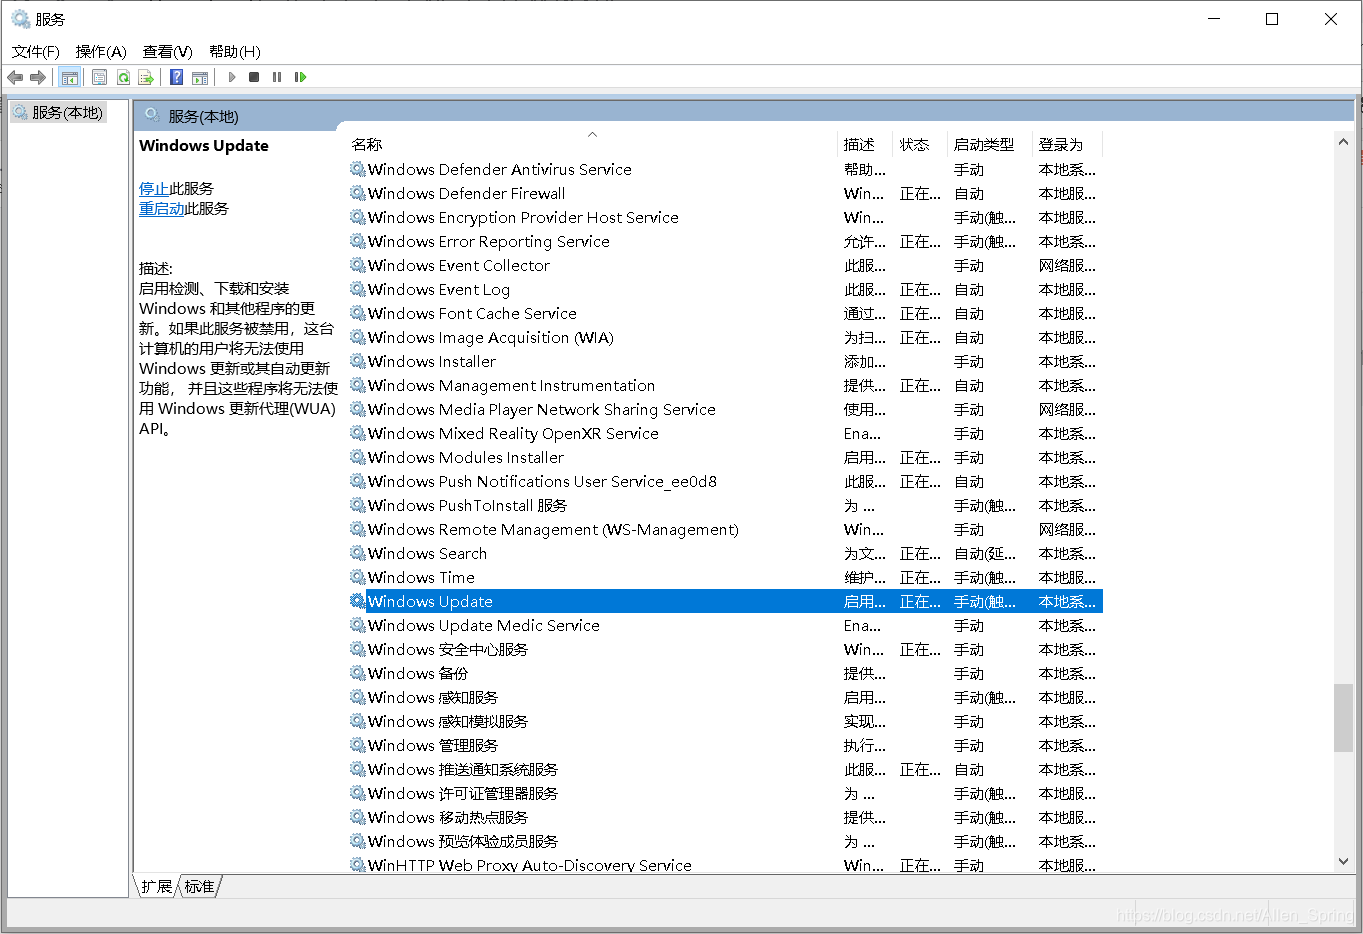
Task: Select Windows Encryption Provider Host Service
Action: pos(725,217)
